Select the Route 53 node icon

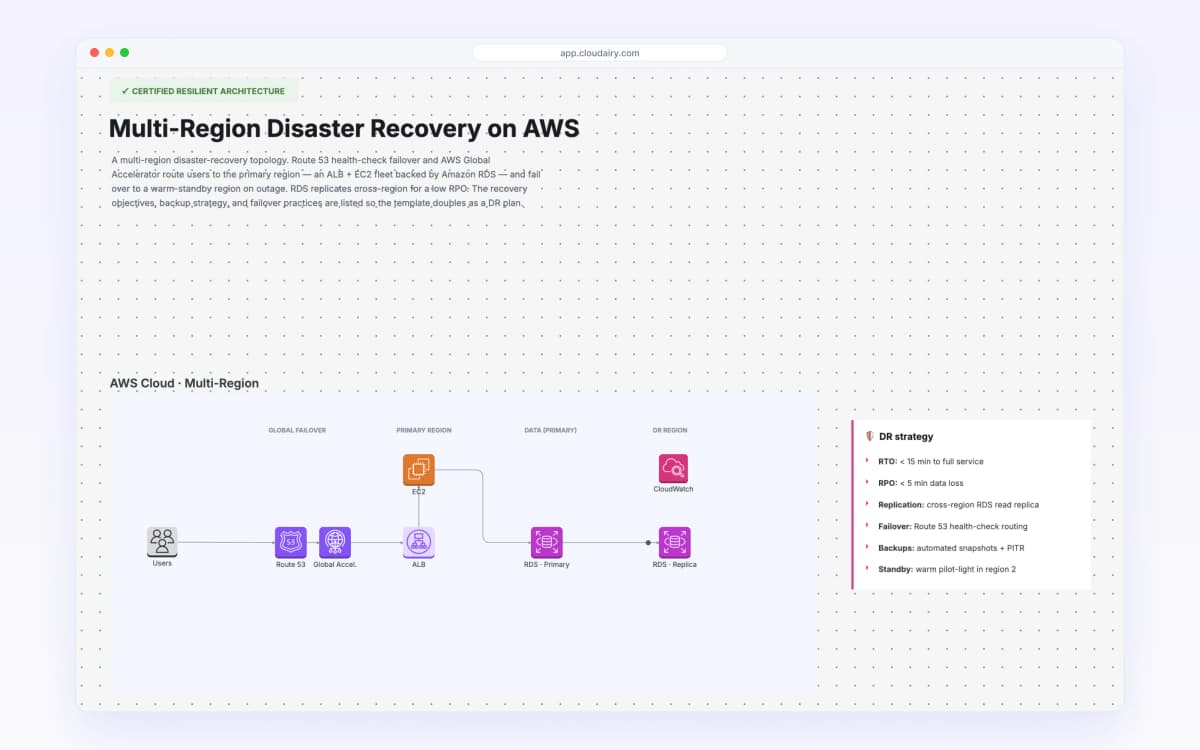pos(290,542)
